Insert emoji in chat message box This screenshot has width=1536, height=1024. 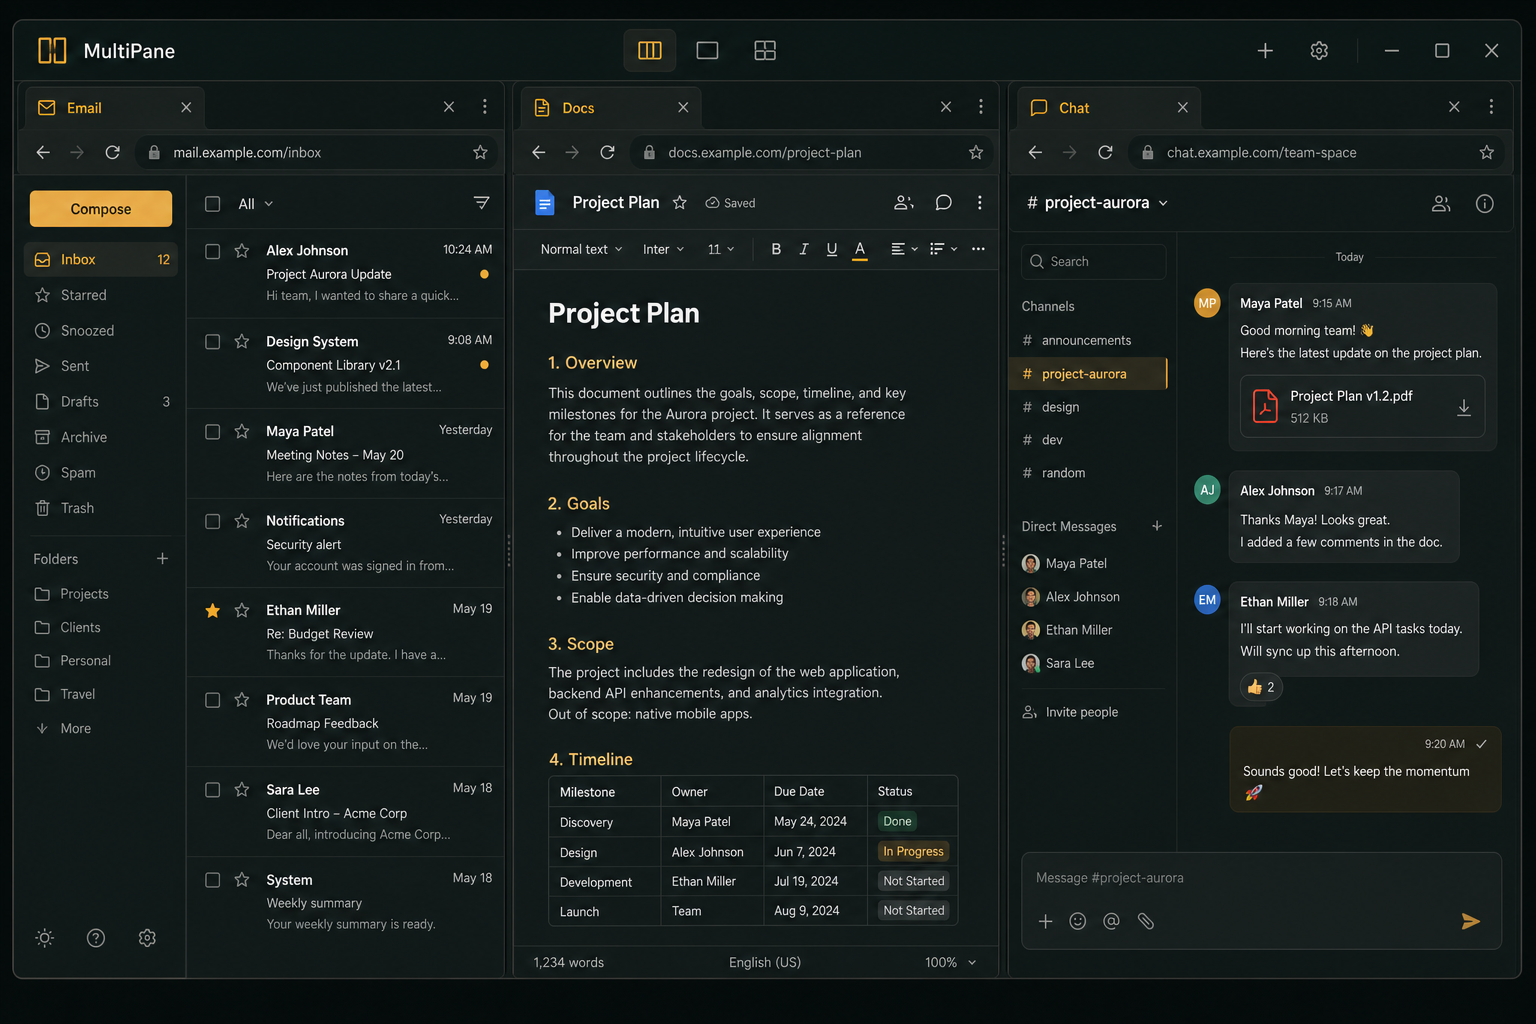[x=1077, y=921]
